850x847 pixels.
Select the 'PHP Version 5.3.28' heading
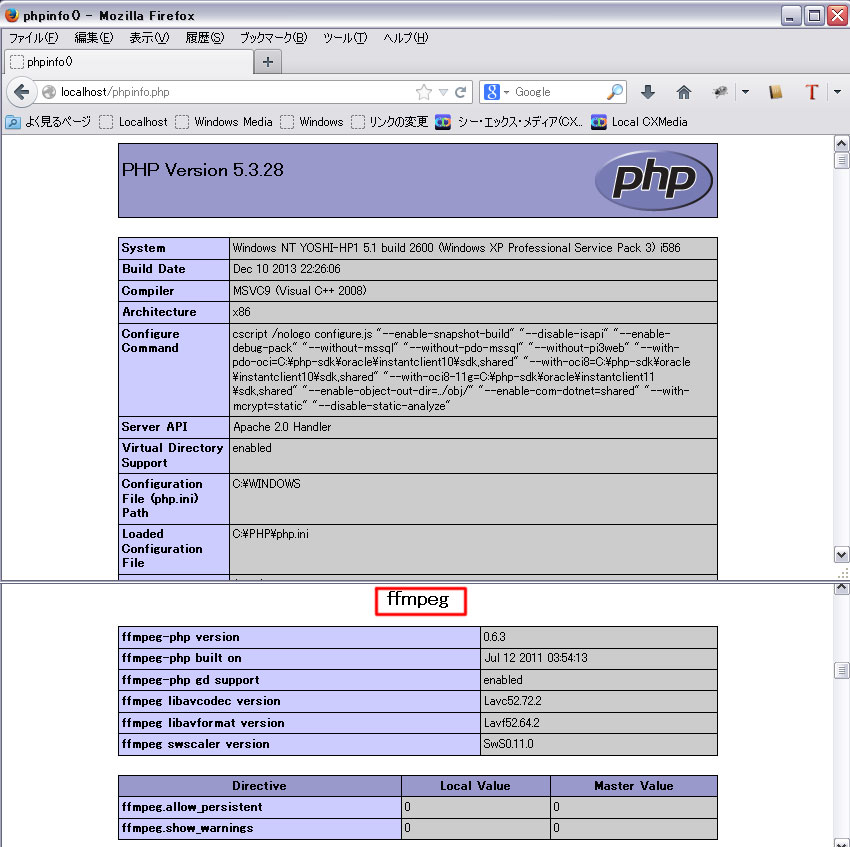coord(202,170)
